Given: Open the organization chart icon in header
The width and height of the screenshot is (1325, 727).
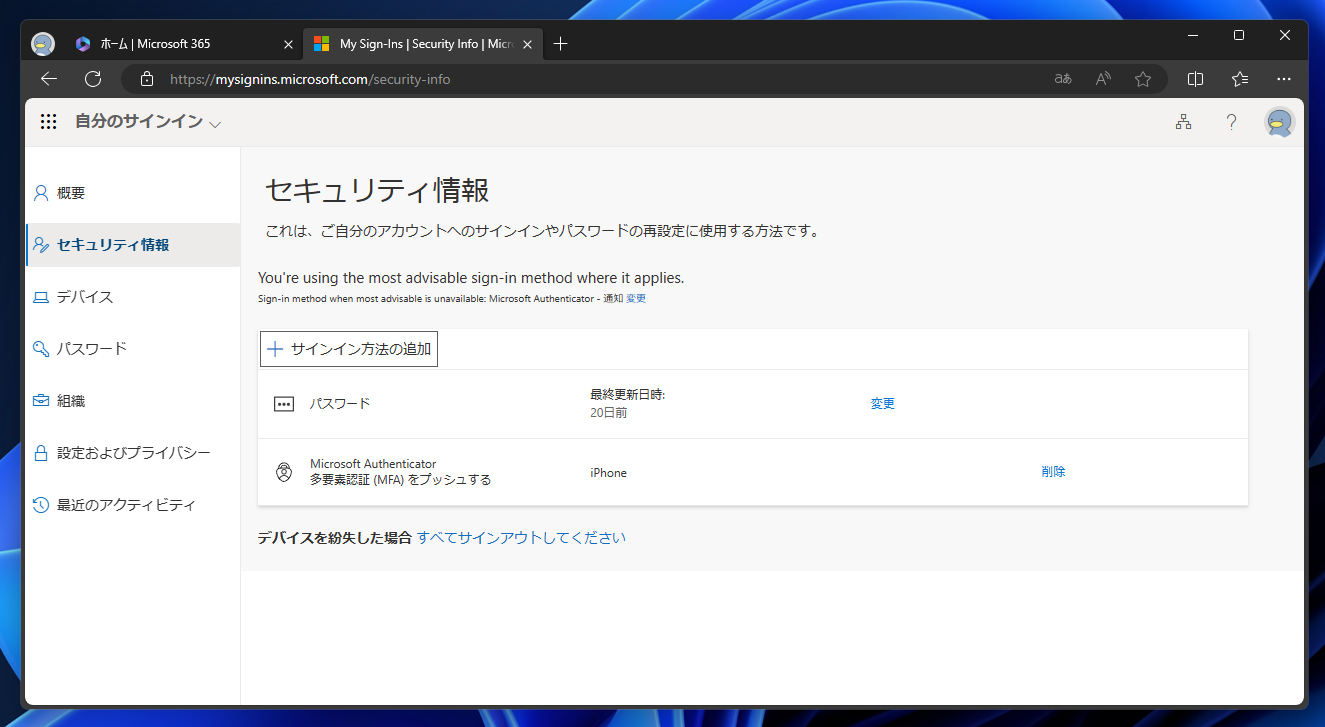Looking at the screenshot, I should coord(1183,122).
